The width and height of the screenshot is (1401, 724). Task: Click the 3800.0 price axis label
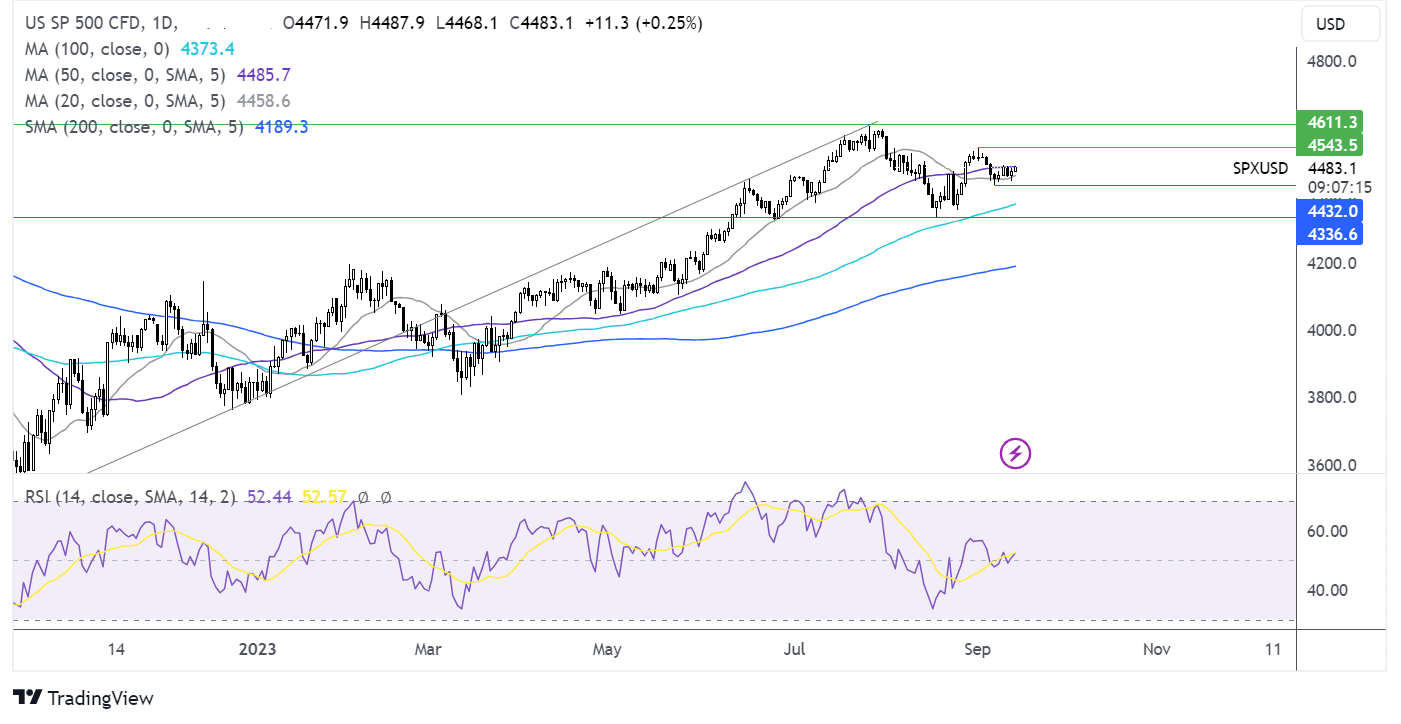pos(1332,397)
